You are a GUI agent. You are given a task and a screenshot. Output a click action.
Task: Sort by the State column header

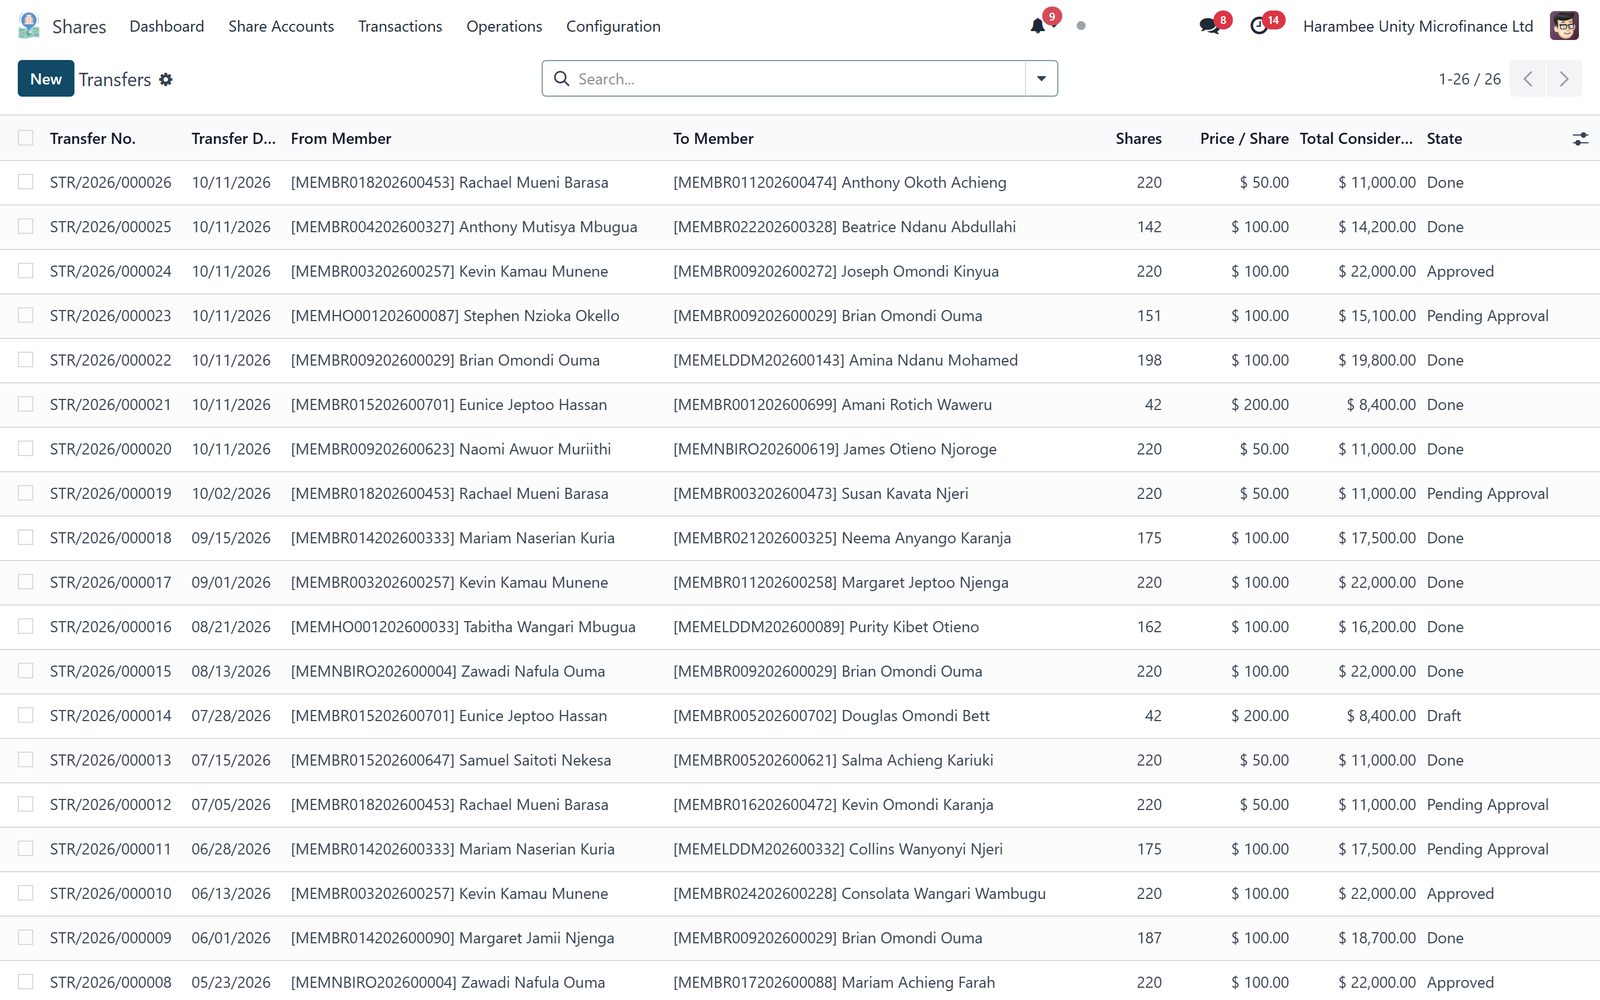(x=1444, y=139)
